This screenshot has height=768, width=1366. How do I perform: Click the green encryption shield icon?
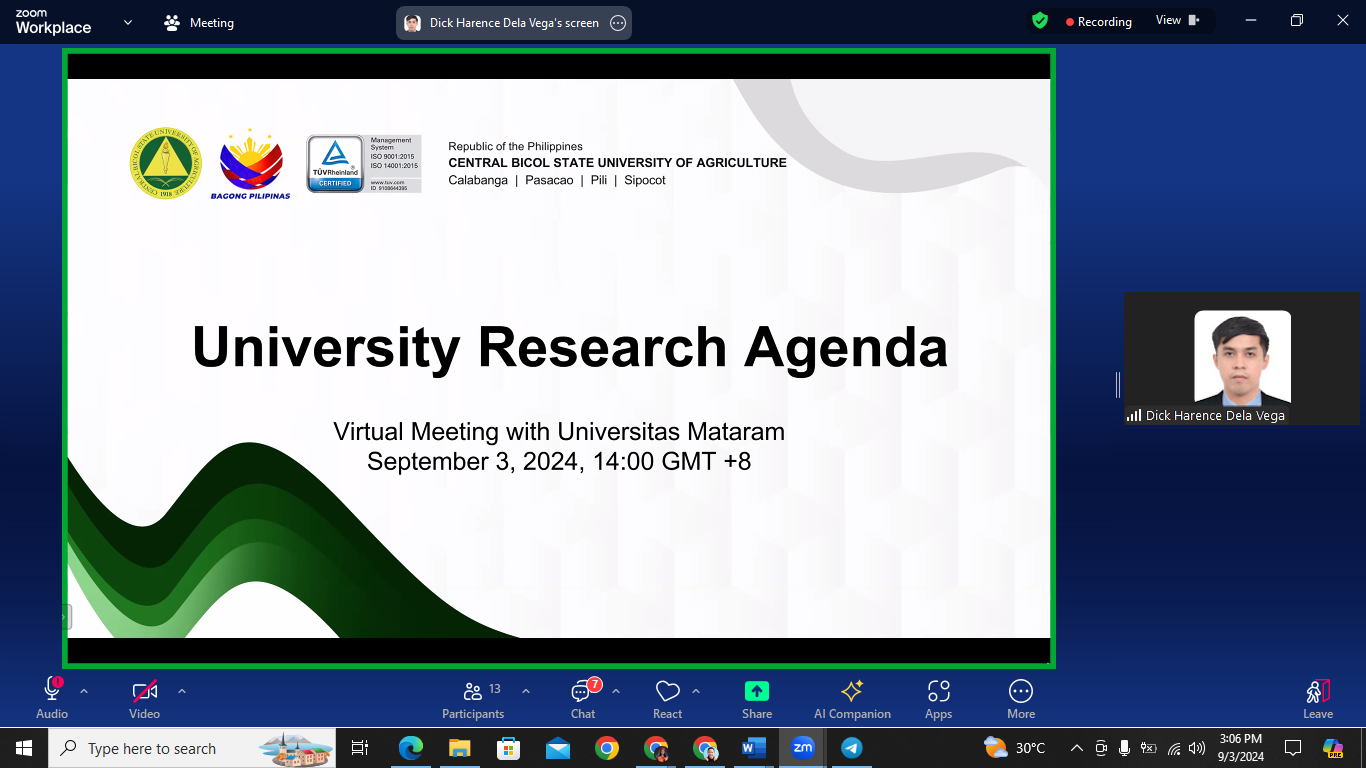[1040, 21]
